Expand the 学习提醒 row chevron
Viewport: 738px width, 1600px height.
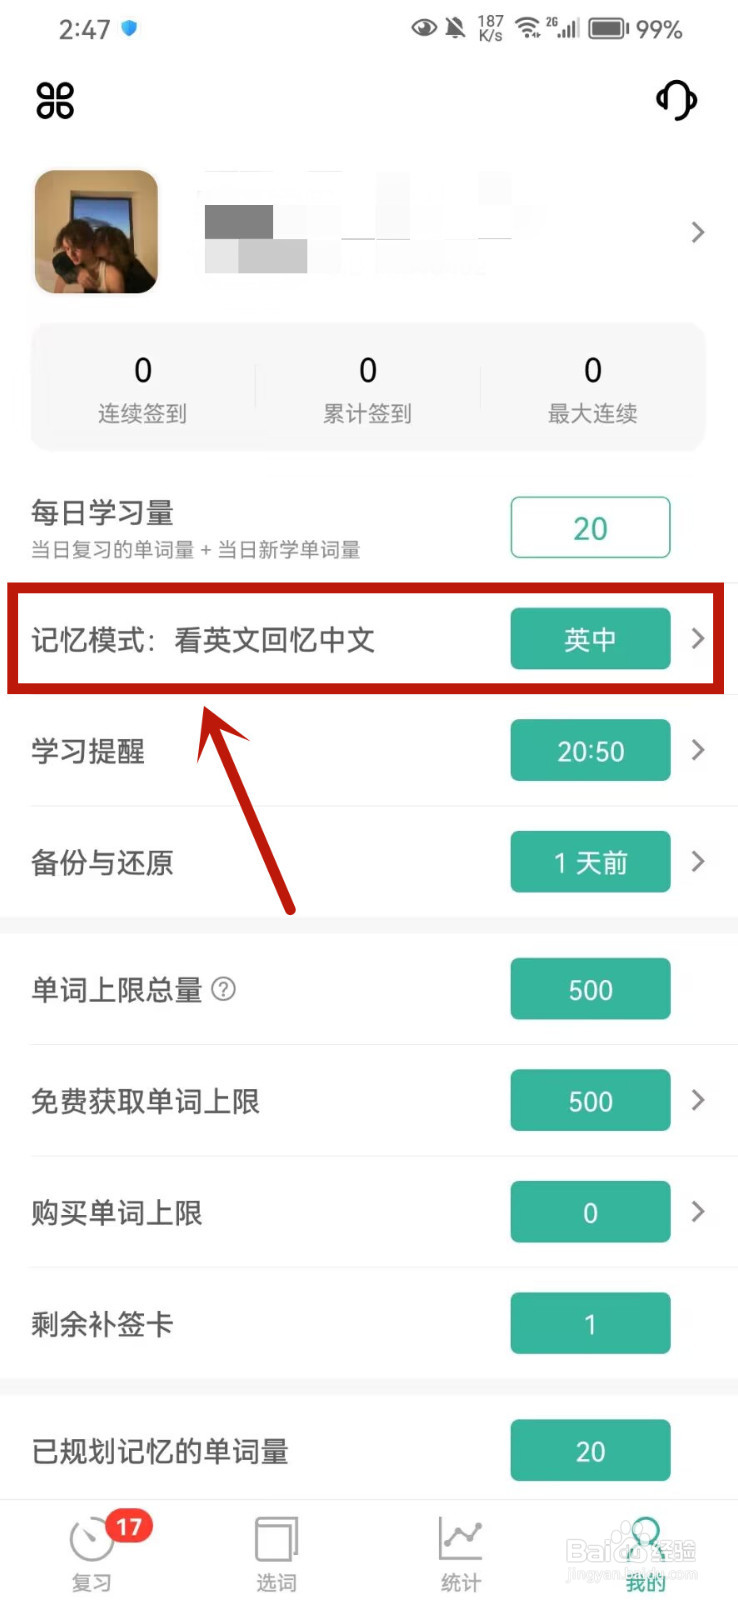point(698,750)
